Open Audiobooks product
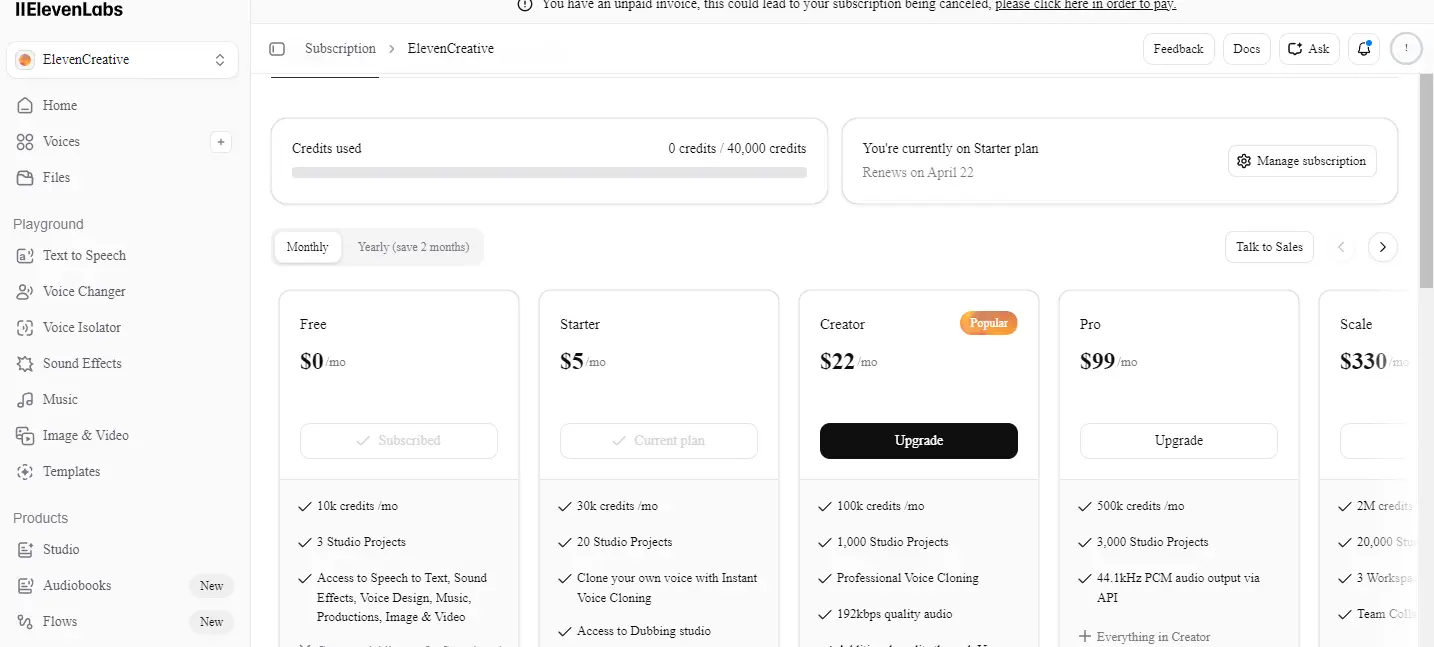This screenshot has width=1434, height=647. click(122, 585)
